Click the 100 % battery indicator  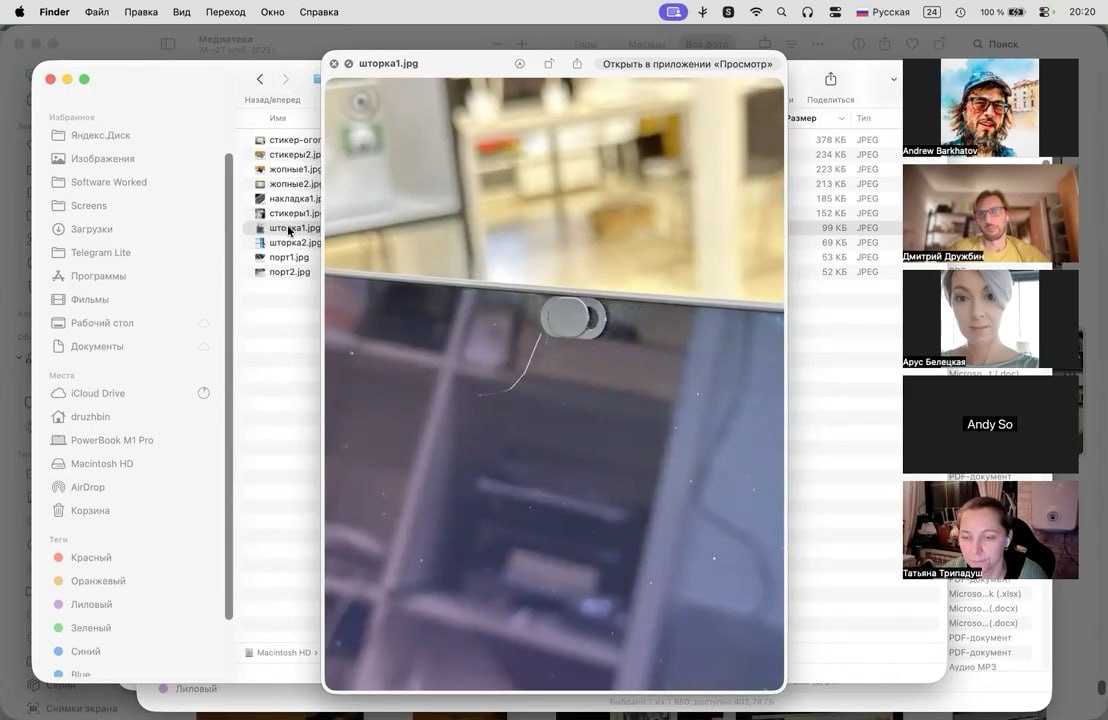pos(1002,12)
